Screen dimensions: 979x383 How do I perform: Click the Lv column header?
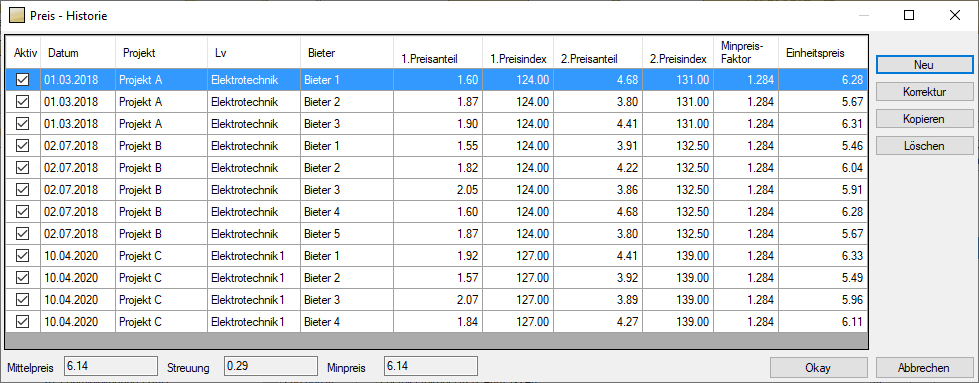(x=253, y=52)
